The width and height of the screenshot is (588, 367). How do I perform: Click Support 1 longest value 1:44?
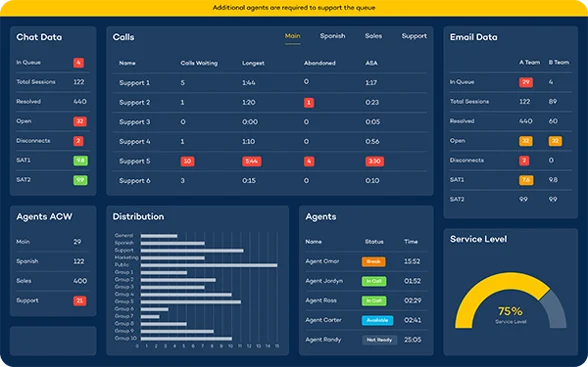(x=249, y=83)
